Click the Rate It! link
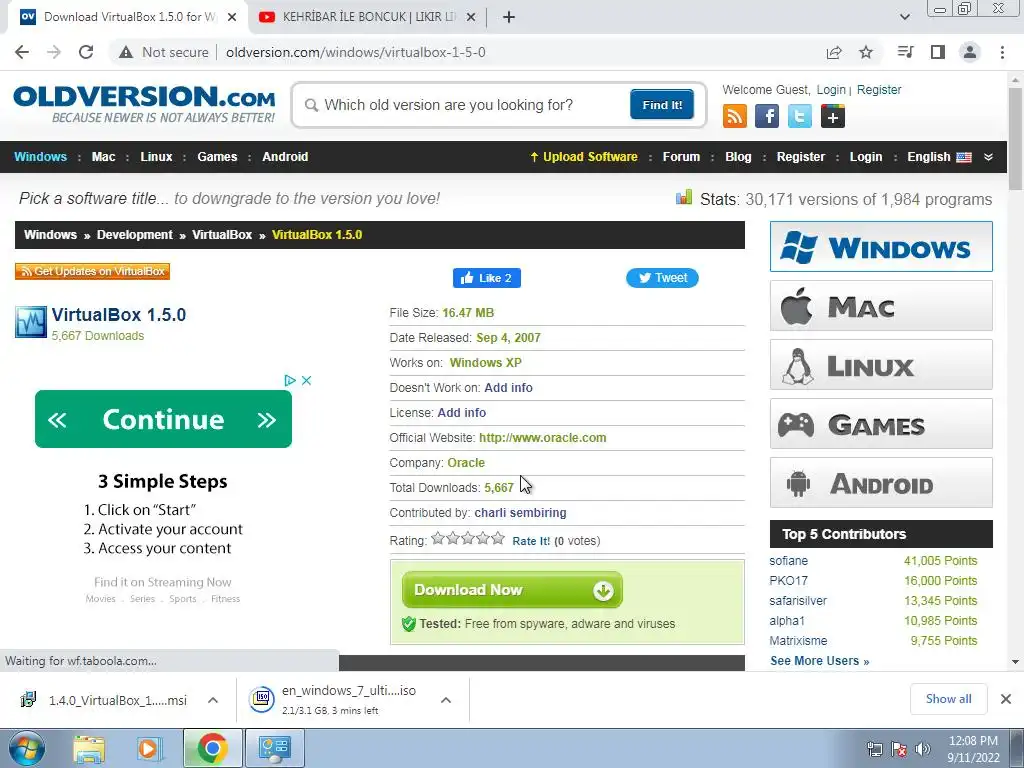Viewport: 1024px width, 768px height. click(x=531, y=541)
